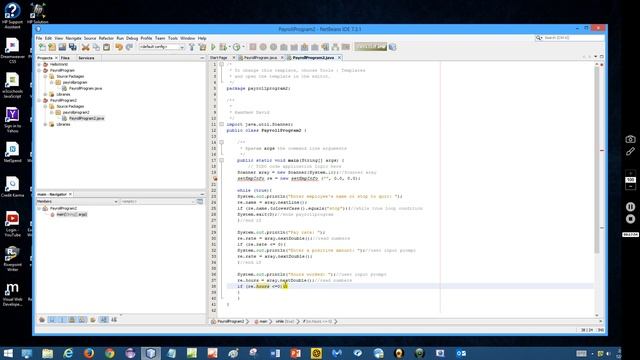Click the recorder camera snapshot icon
The width and height of the screenshot is (640, 360).
point(630,139)
